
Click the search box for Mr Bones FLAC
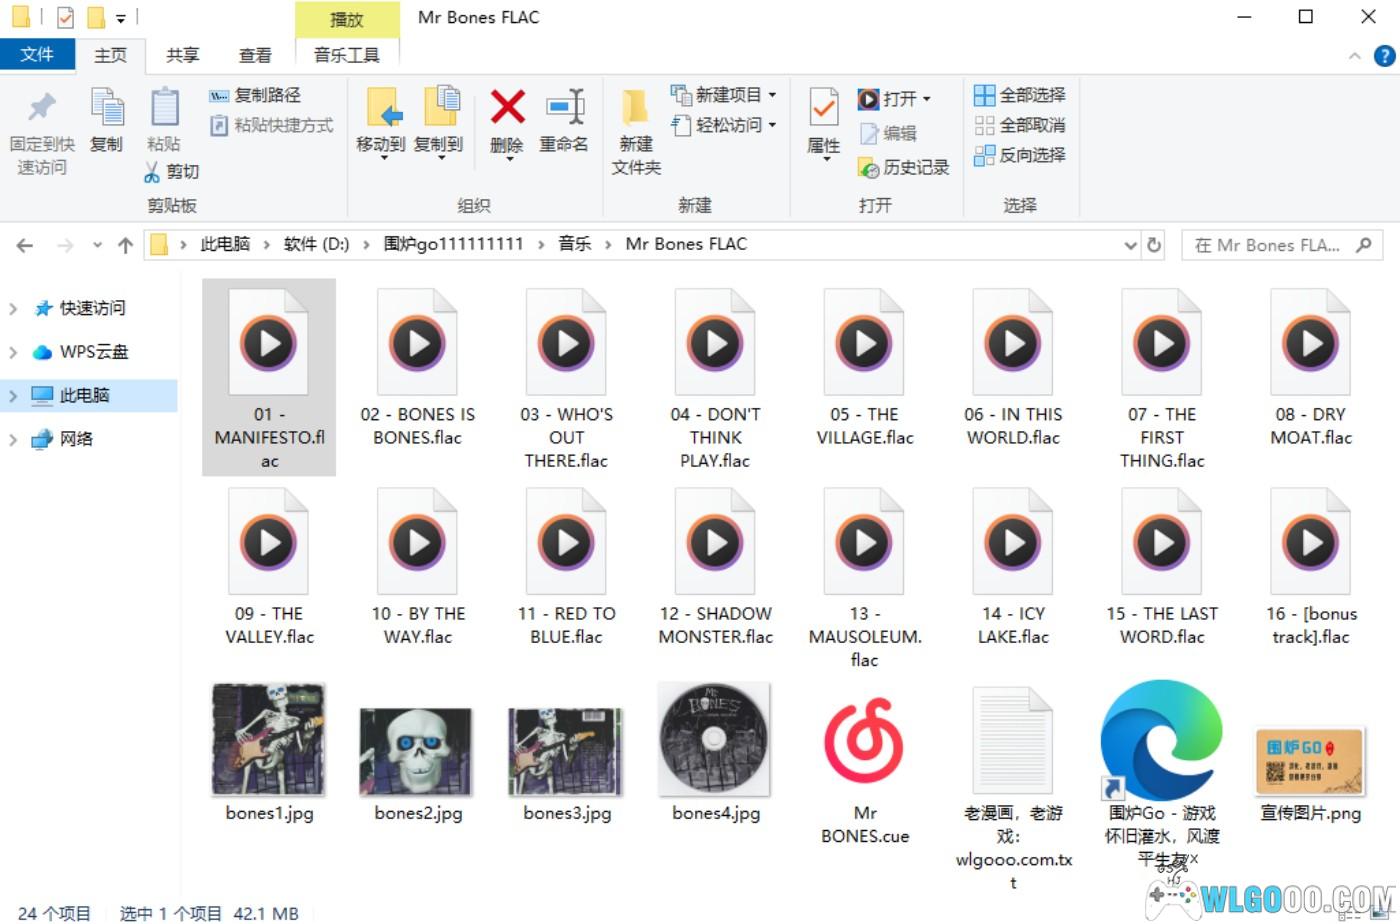1268,245
